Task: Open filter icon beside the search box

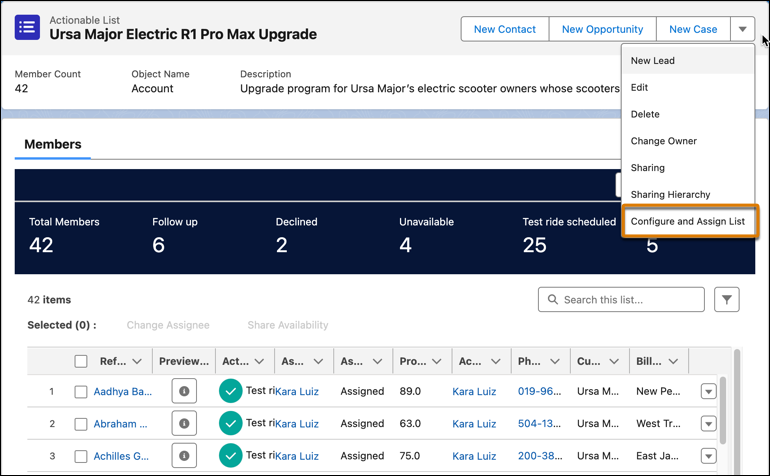Action: click(x=726, y=300)
